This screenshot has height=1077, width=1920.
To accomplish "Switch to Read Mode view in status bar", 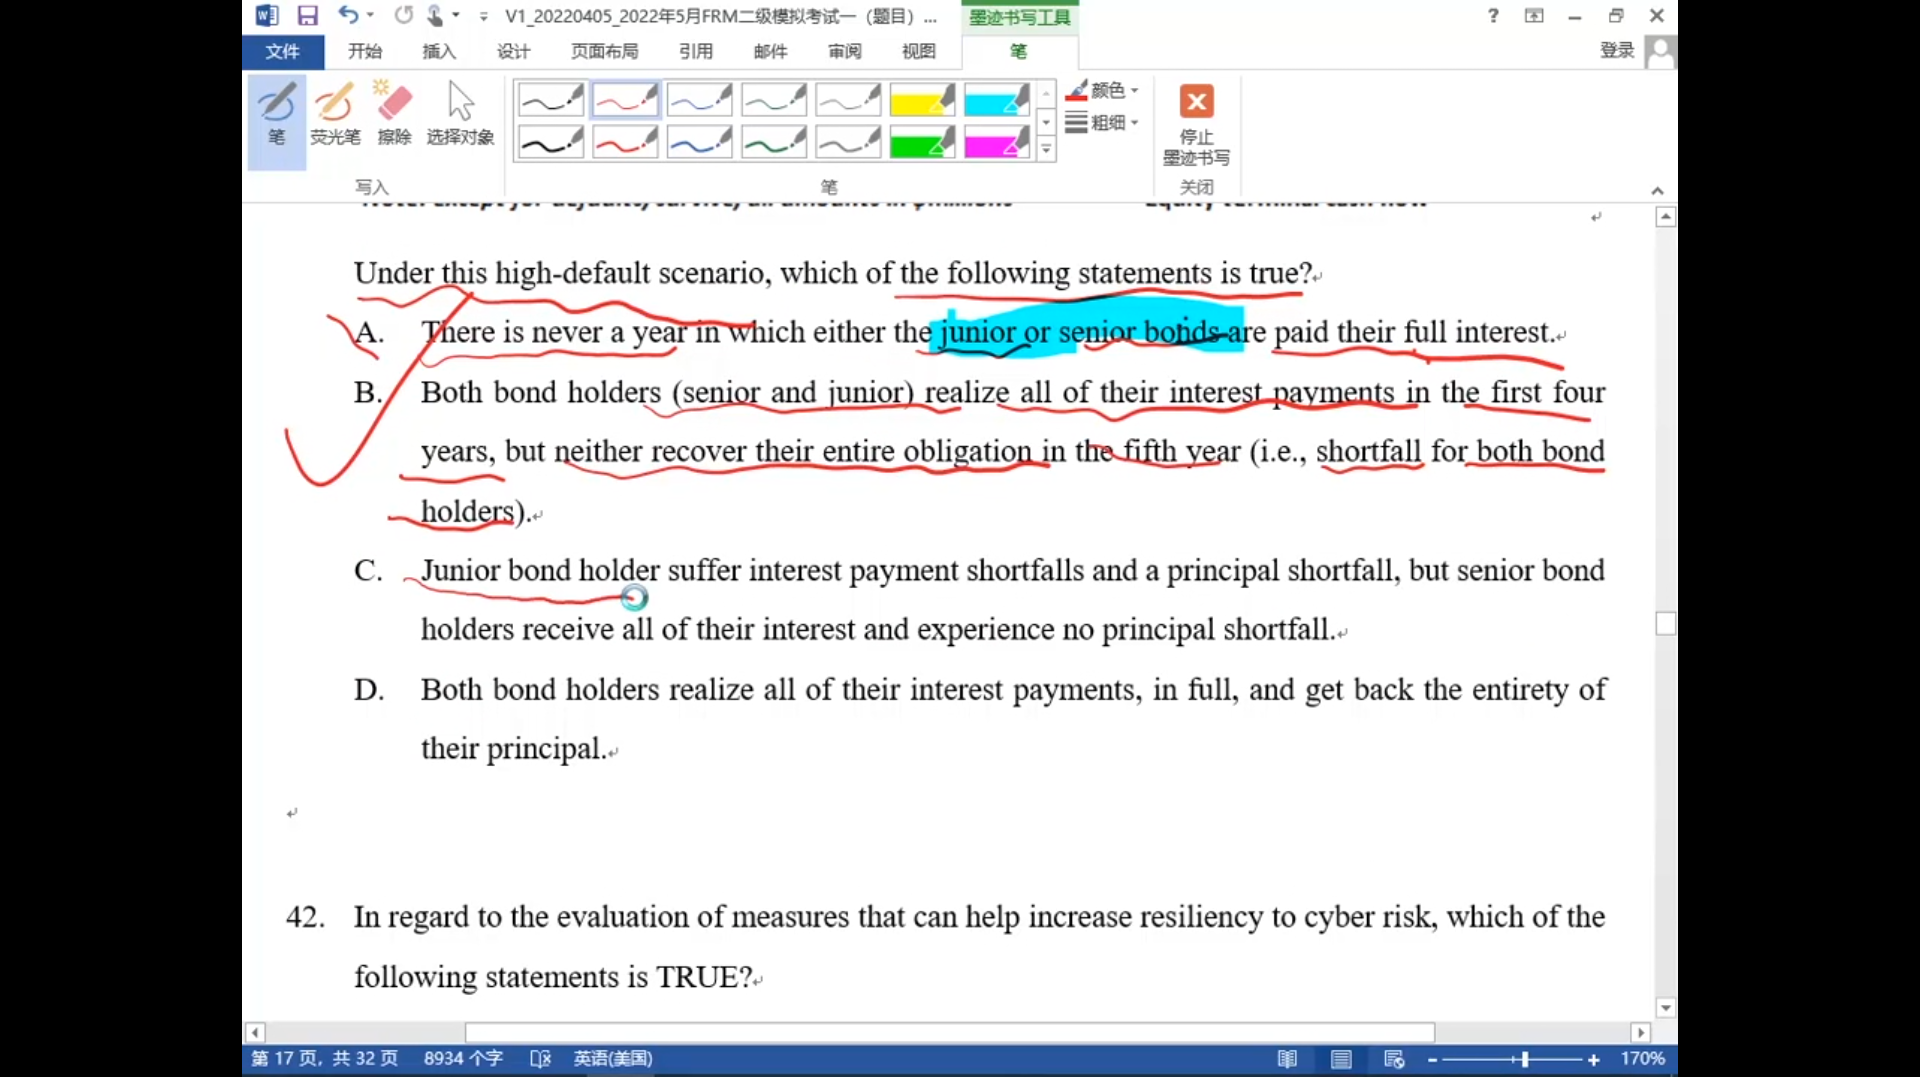I will pyautogui.click(x=1287, y=1059).
